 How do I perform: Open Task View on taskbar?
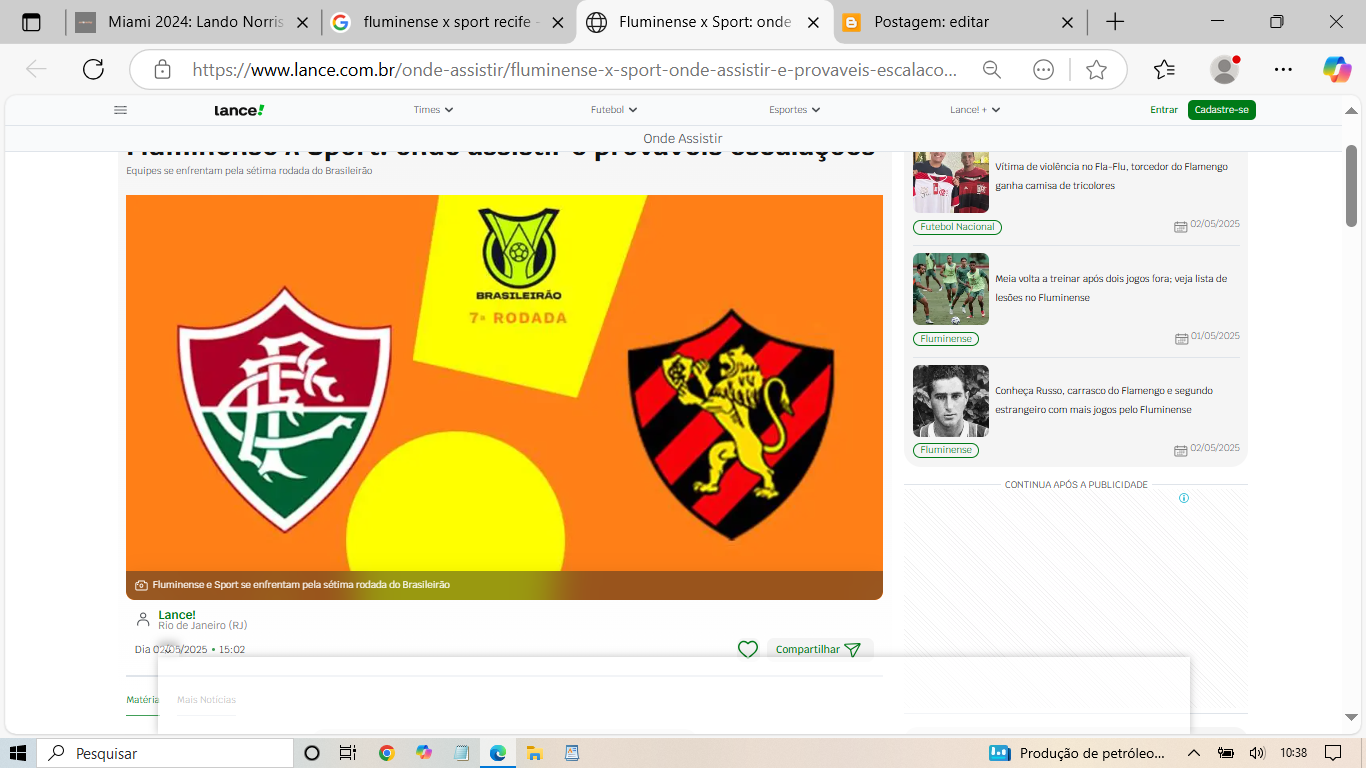coord(347,753)
